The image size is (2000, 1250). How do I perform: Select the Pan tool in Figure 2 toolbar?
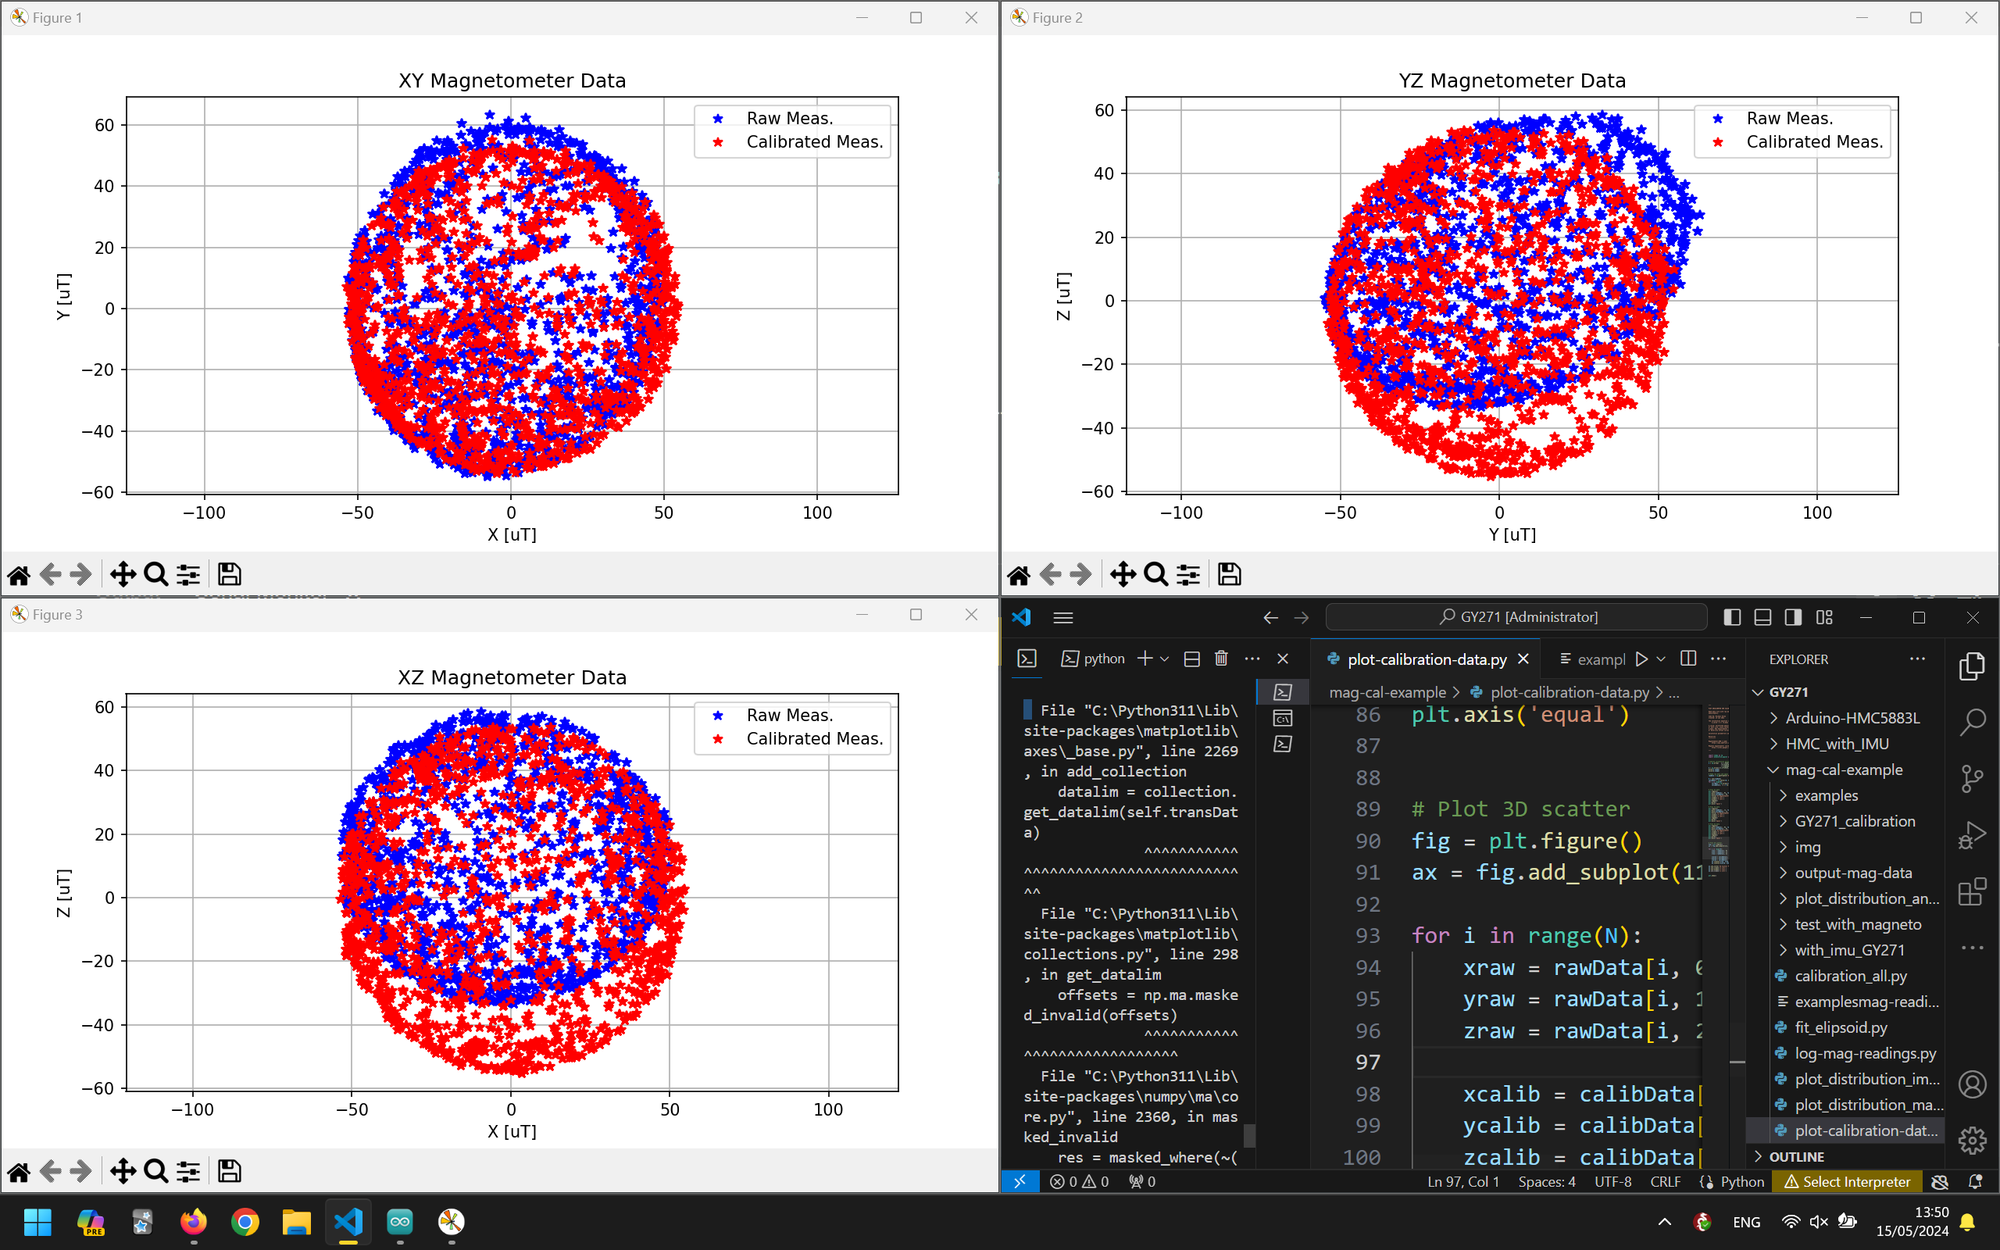pyautogui.click(x=1122, y=574)
